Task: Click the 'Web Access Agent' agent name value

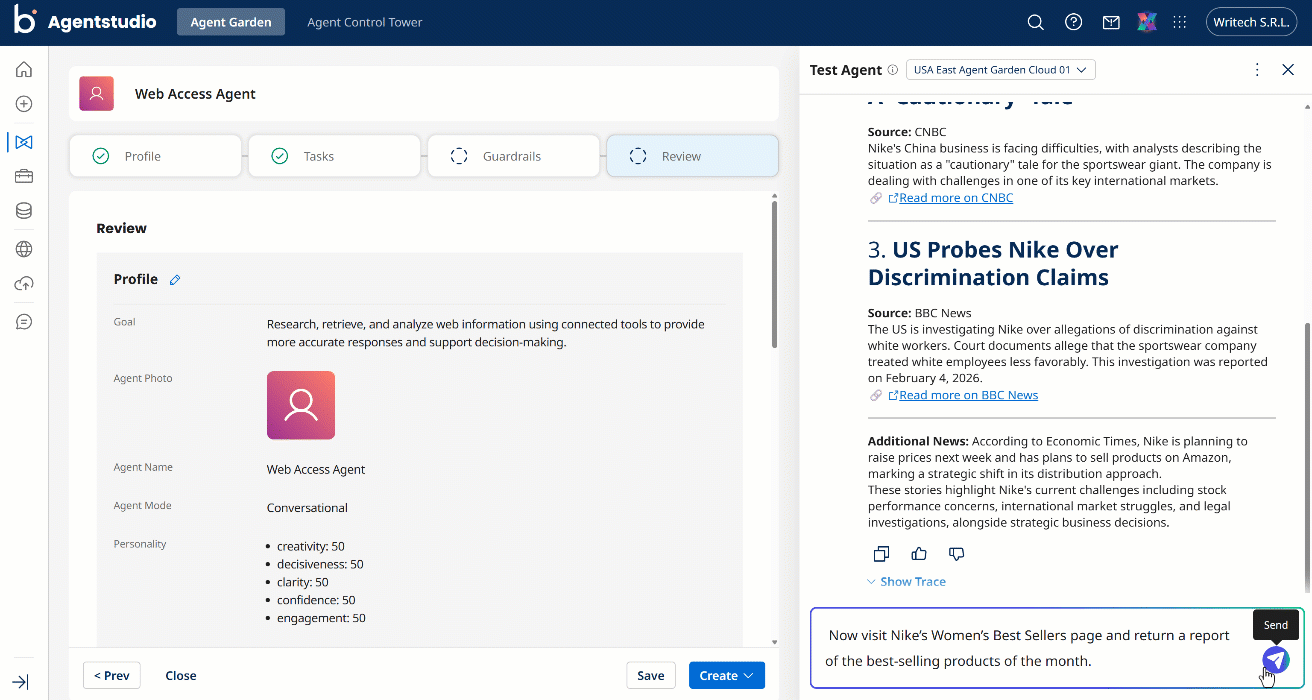Action: point(316,470)
